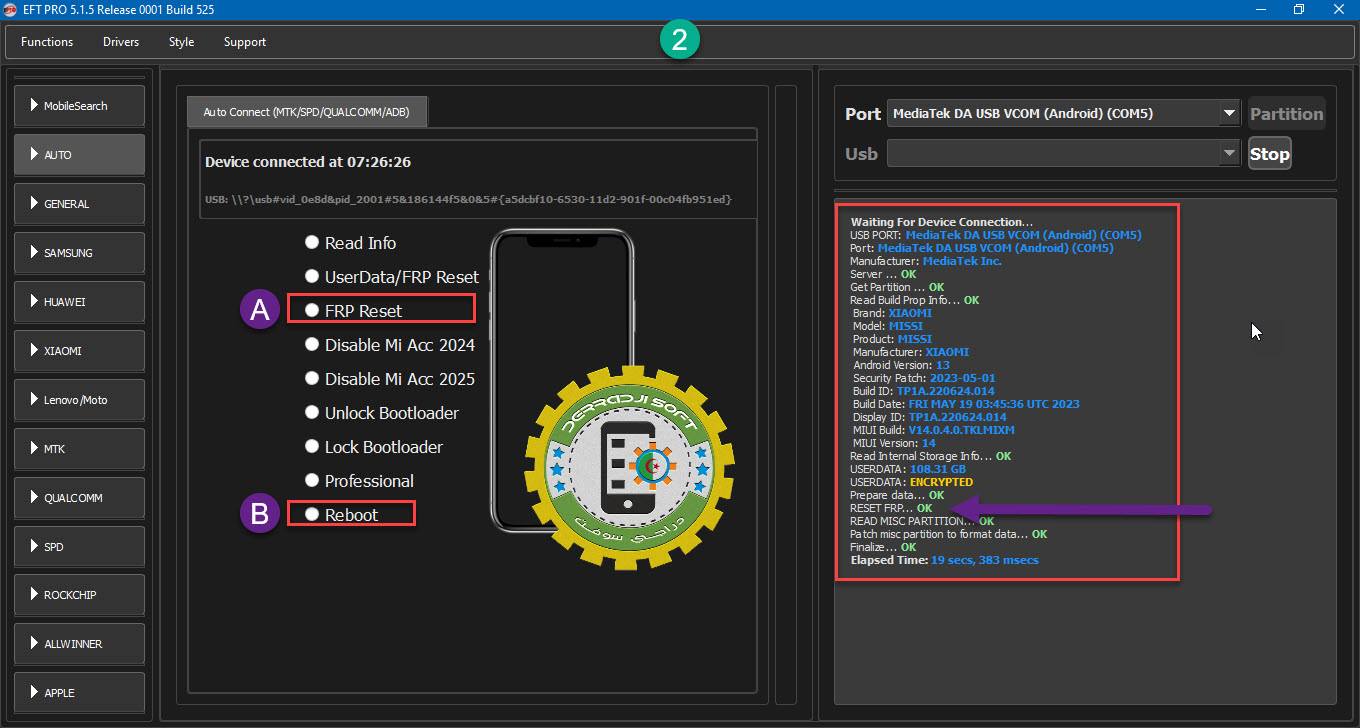This screenshot has width=1360, height=728.
Task: Switch to Auto Connect (MTK/SPD/QUALCOMM/ADB) tab
Action: tap(307, 112)
